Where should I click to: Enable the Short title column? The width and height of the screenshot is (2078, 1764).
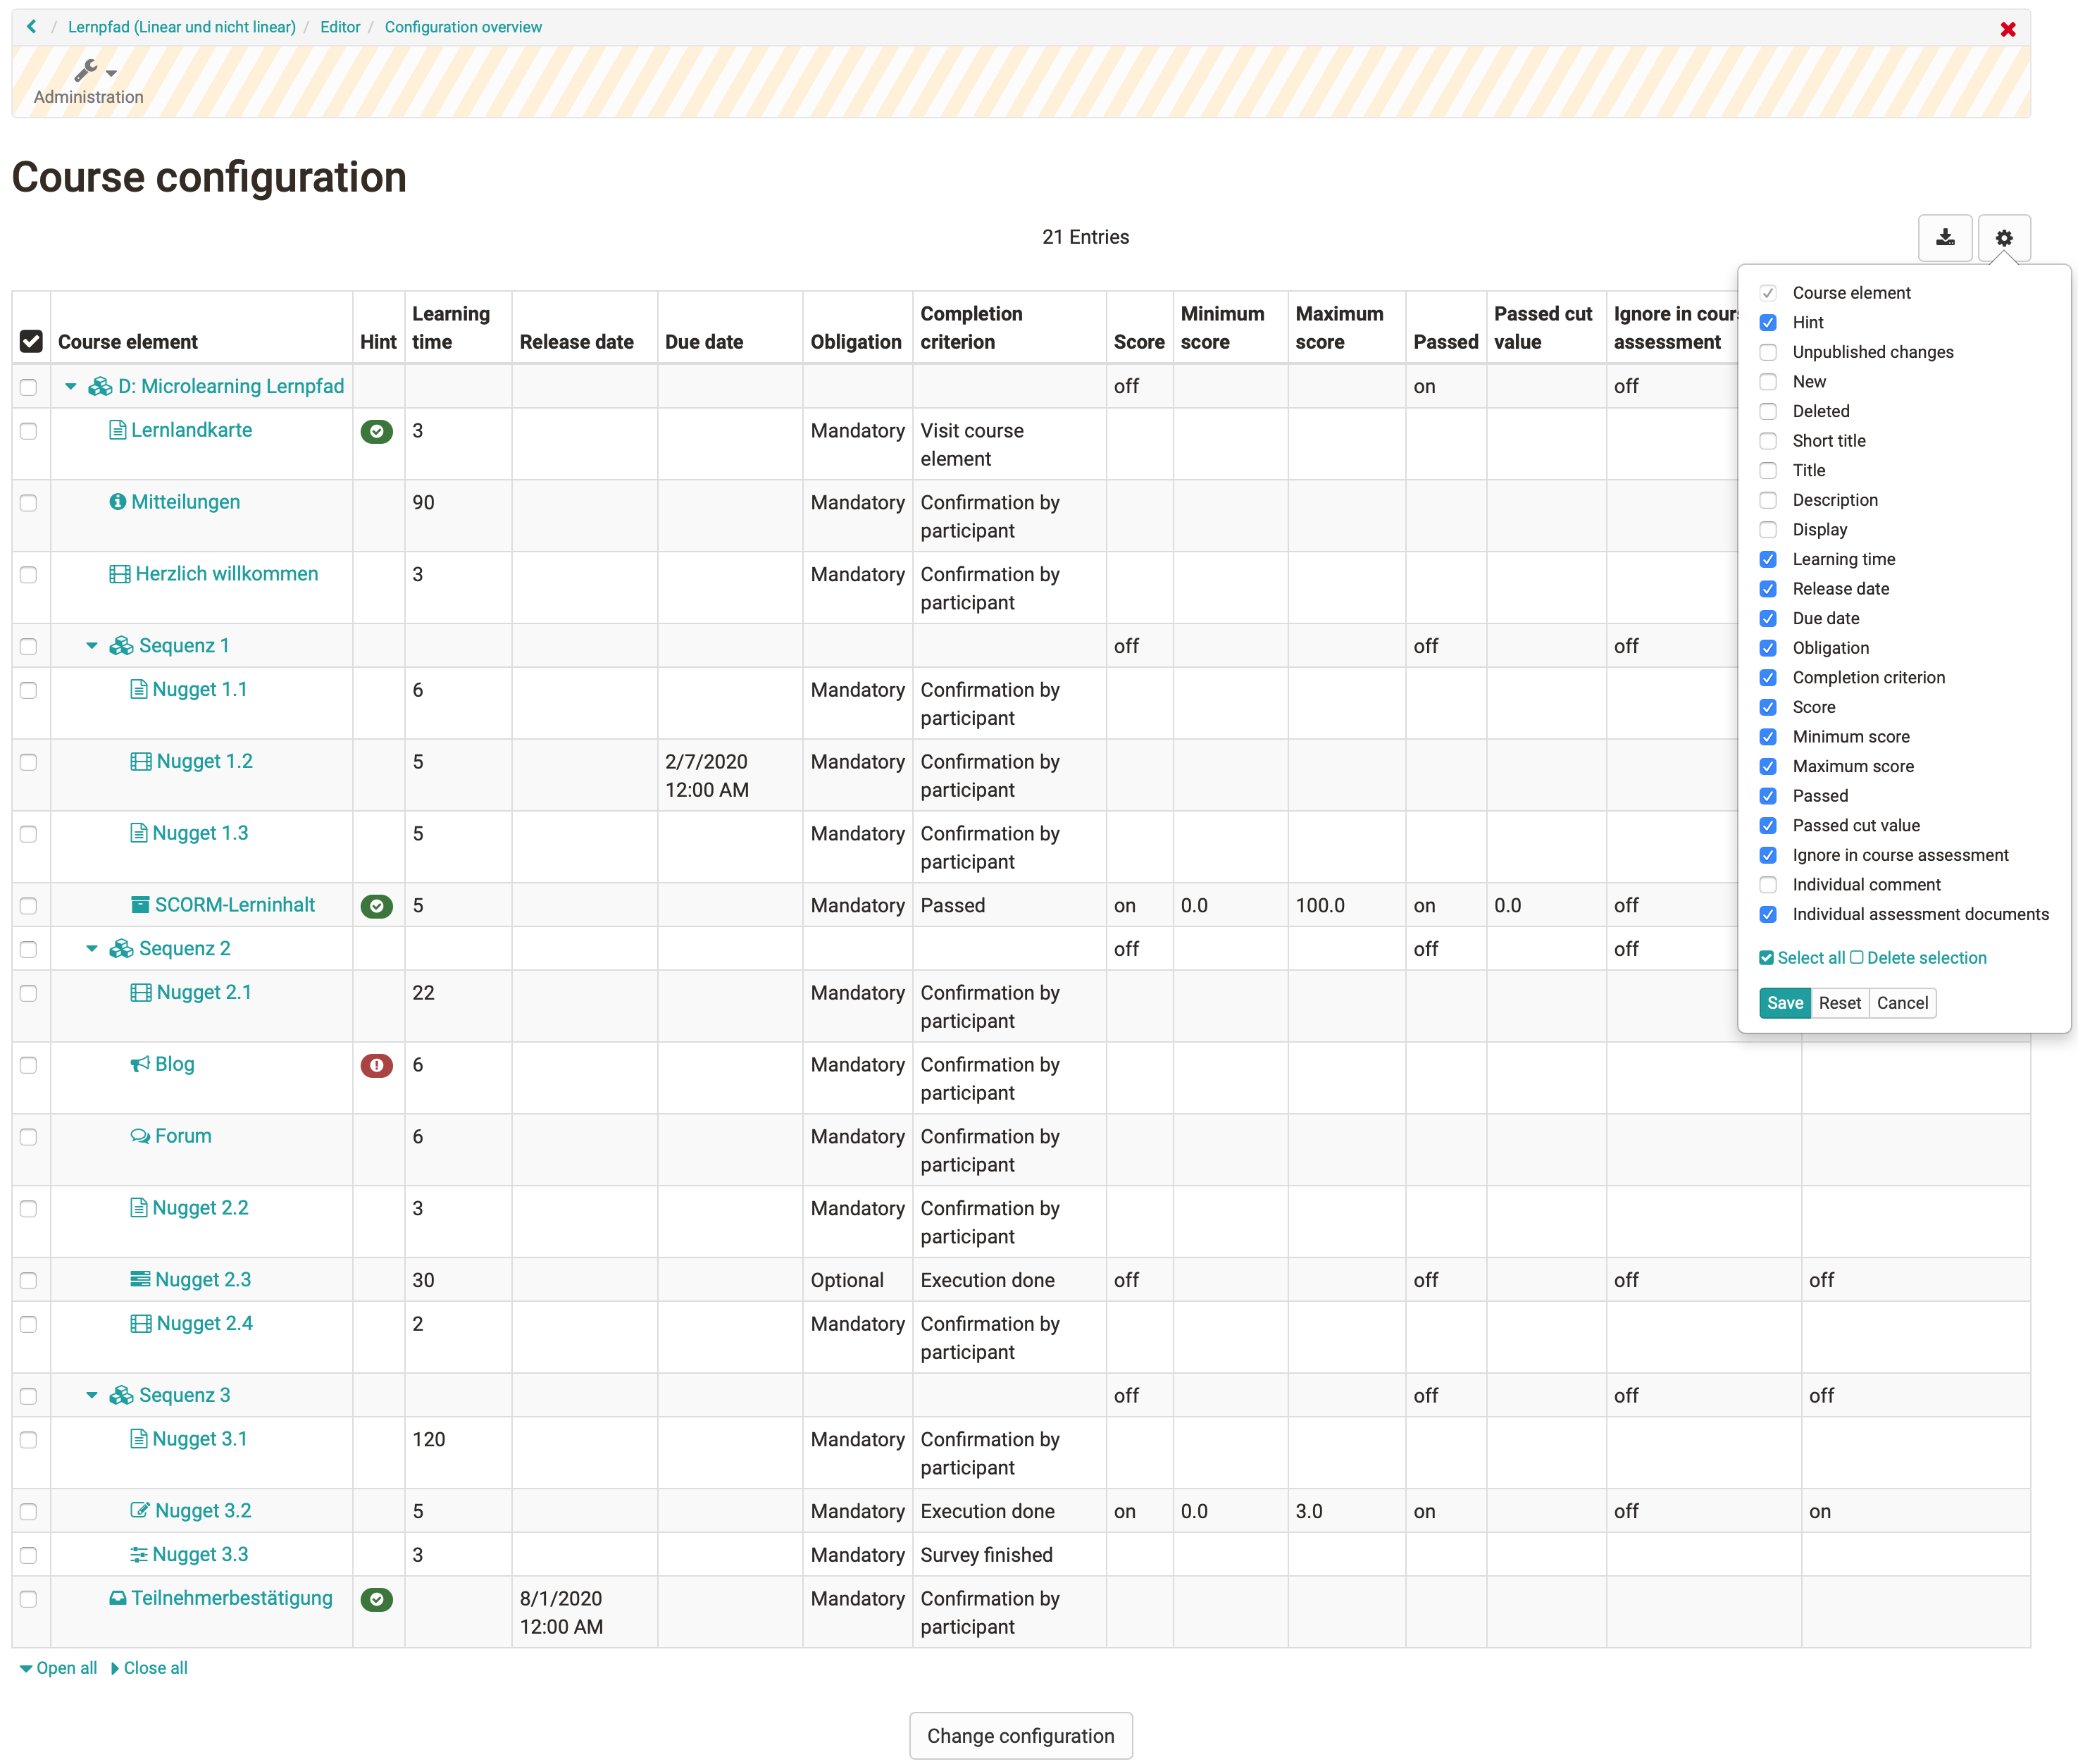click(x=1768, y=441)
